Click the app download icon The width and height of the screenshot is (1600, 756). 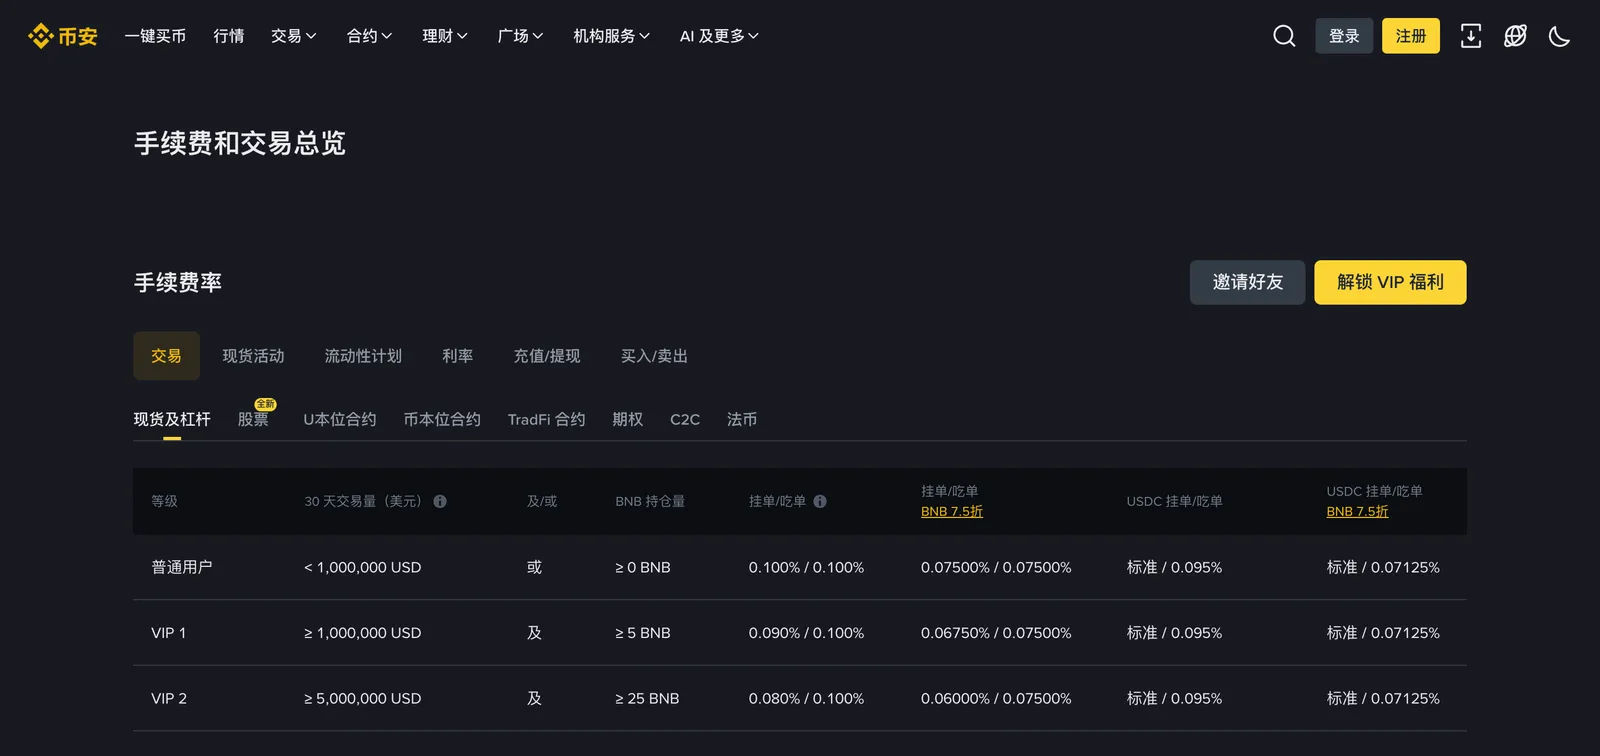tap(1471, 36)
